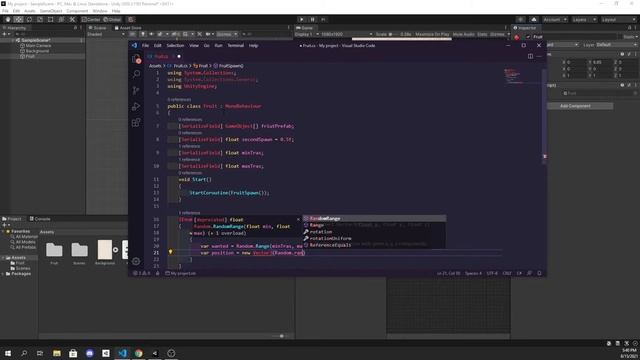
Task: Select Unity Rotate tool
Action: click(29, 20)
